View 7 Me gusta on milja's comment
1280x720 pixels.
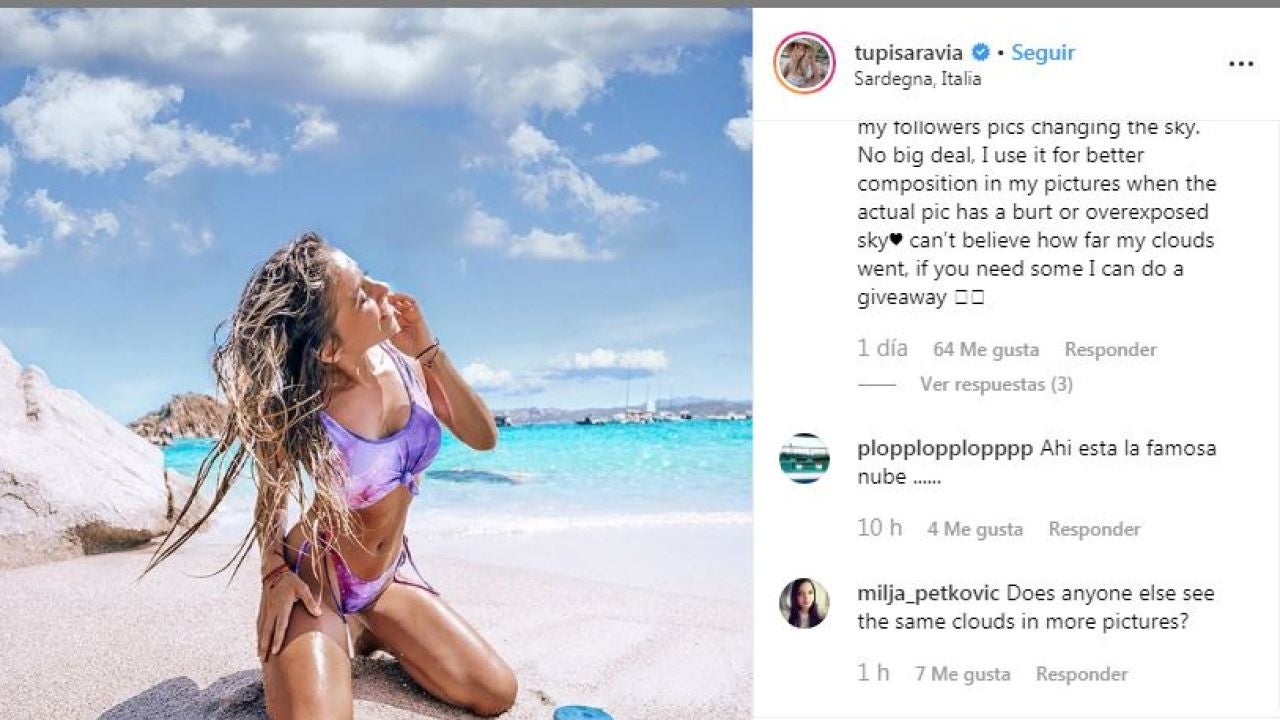coord(963,674)
